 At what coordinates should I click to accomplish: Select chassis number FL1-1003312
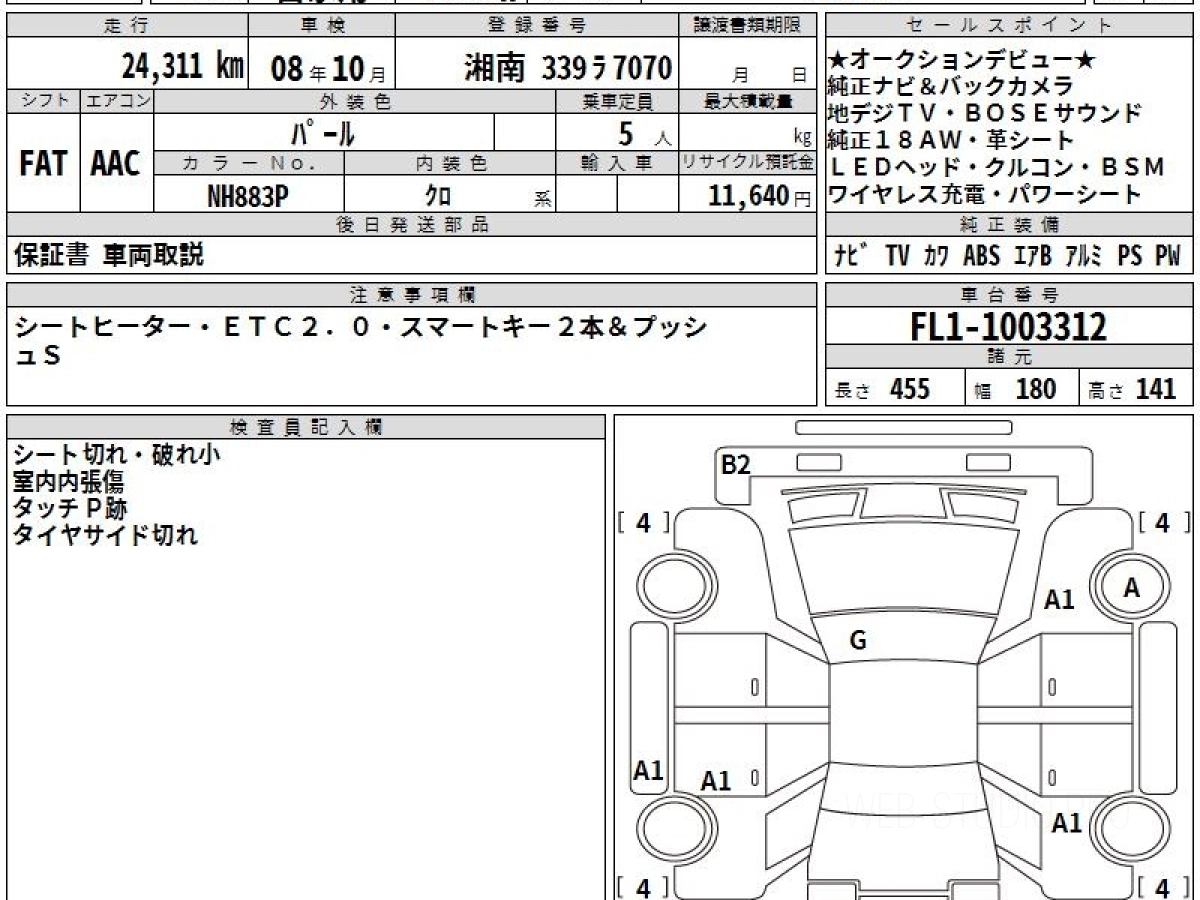pos(1009,326)
